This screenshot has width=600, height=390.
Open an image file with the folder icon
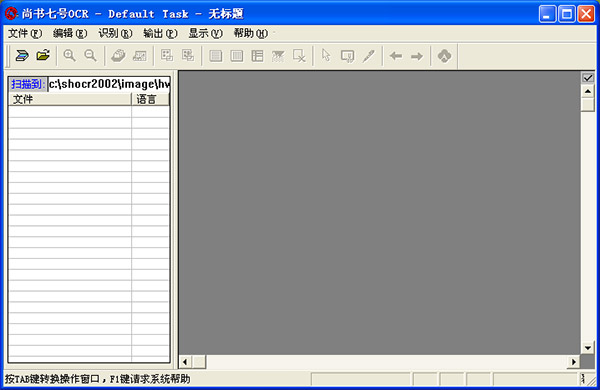(43, 56)
